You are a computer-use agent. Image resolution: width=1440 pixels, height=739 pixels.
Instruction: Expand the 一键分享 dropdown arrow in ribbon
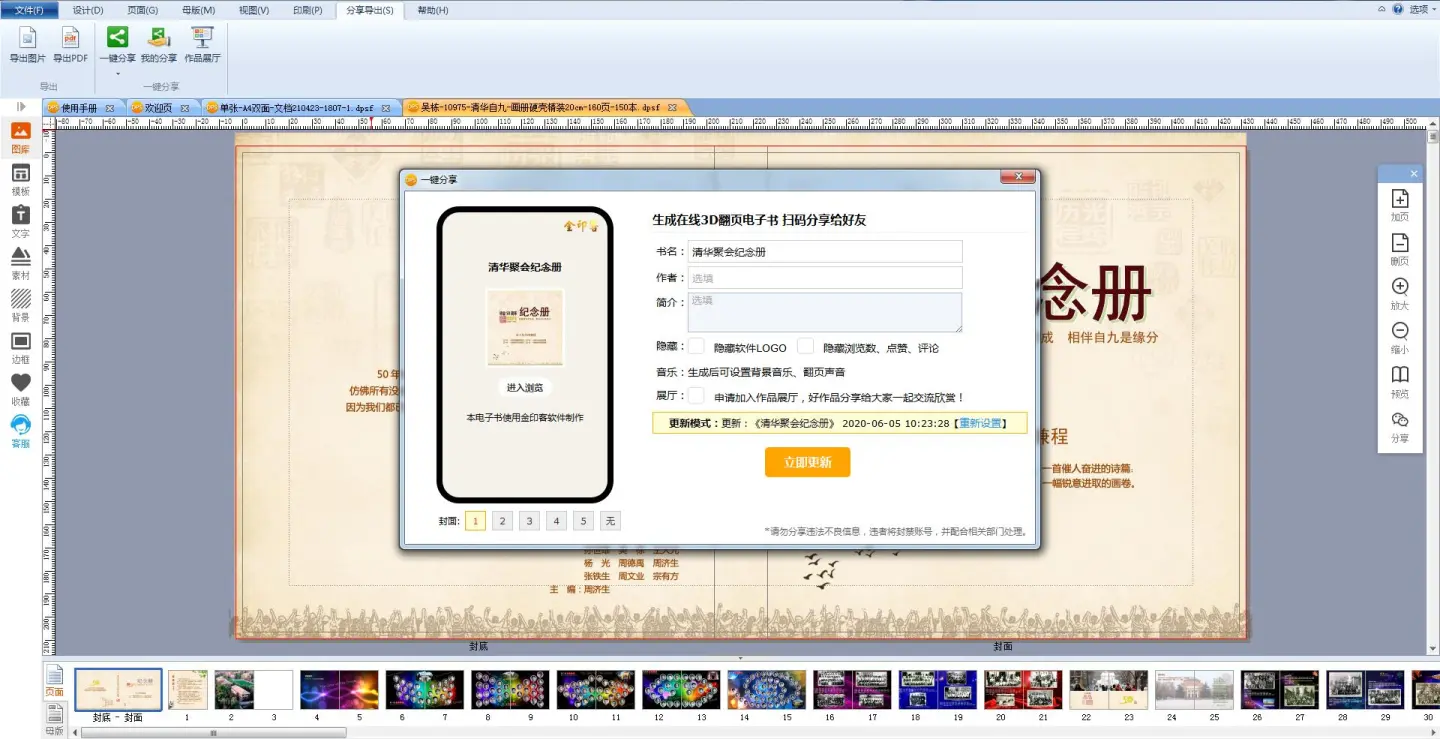(x=117, y=73)
